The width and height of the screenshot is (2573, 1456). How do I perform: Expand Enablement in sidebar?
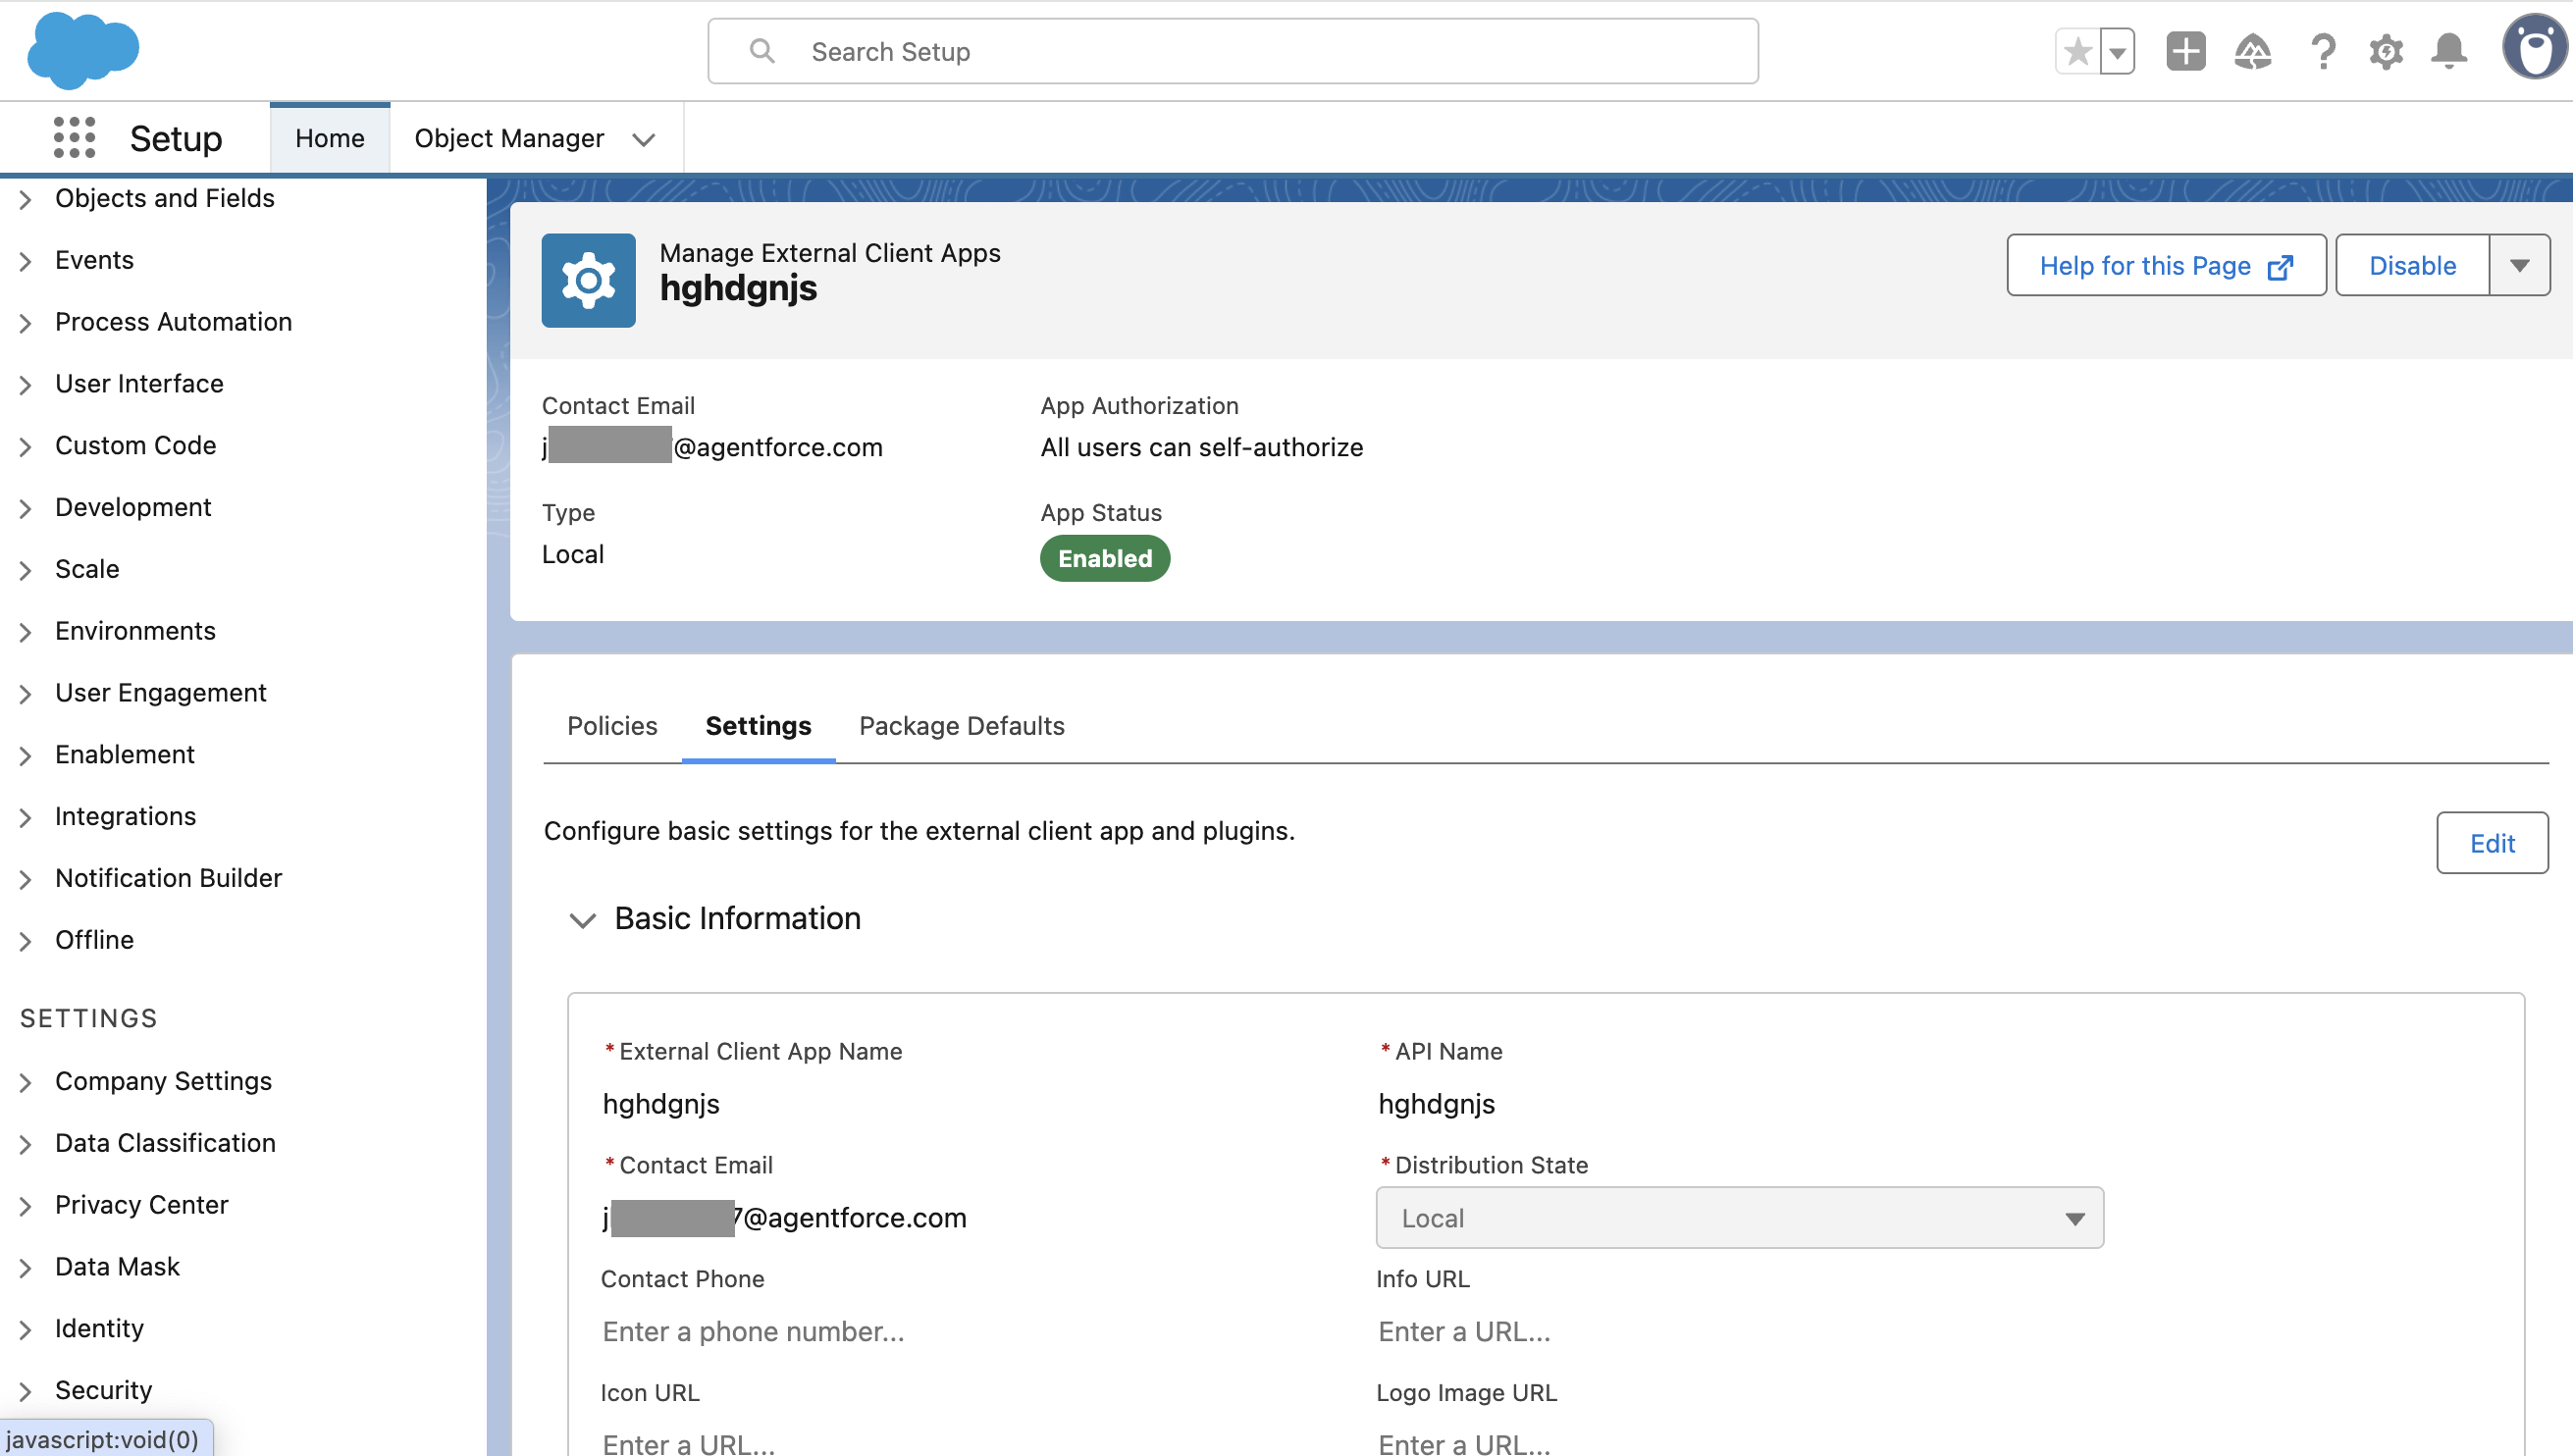[x=26, y=756]
